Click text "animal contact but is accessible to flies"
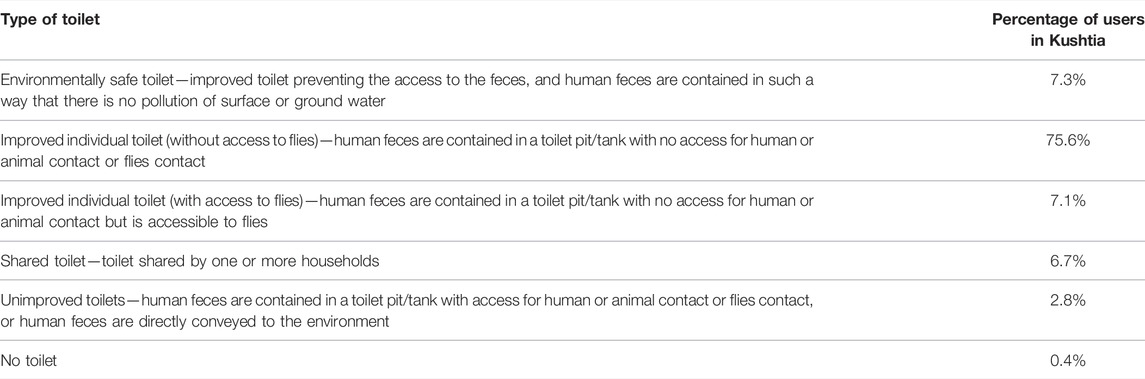 pos(134,222)
